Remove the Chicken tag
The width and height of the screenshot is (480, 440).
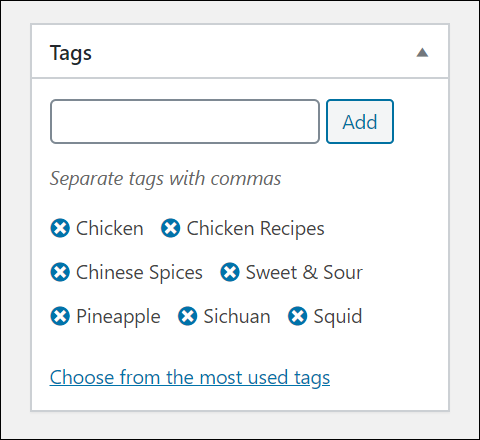(60, 228)
